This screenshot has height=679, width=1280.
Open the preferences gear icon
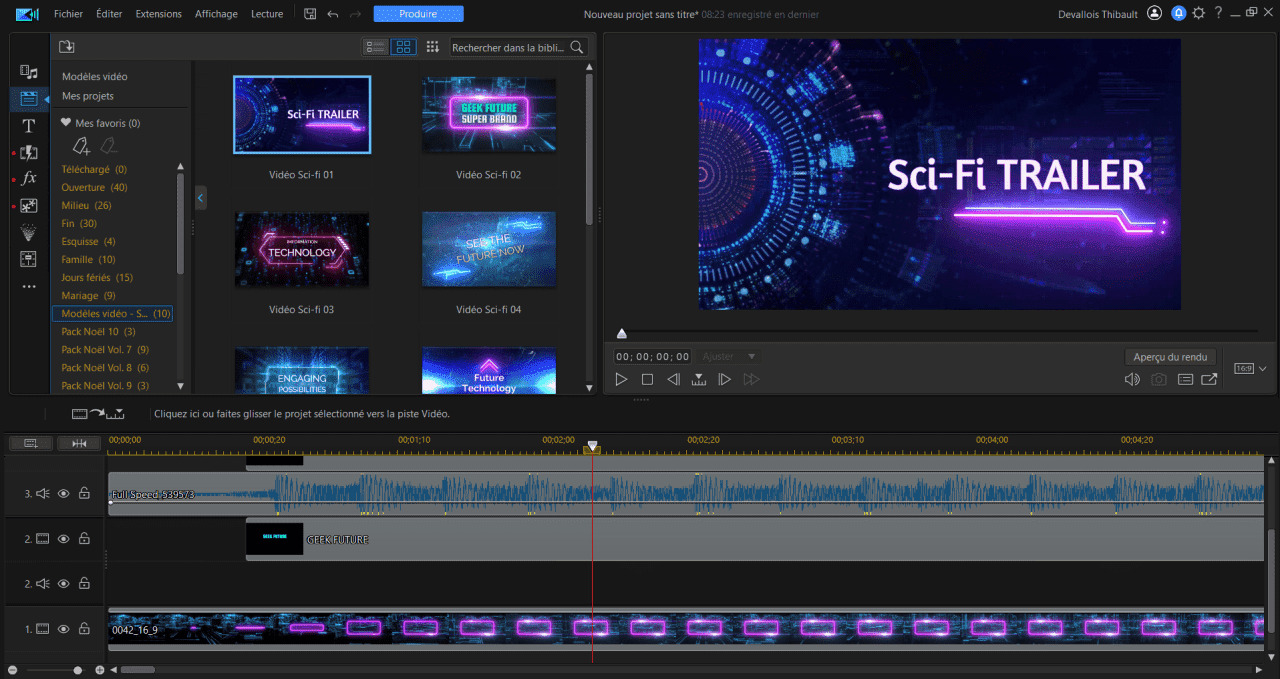pyautogui.click(x=1198, y=13)
